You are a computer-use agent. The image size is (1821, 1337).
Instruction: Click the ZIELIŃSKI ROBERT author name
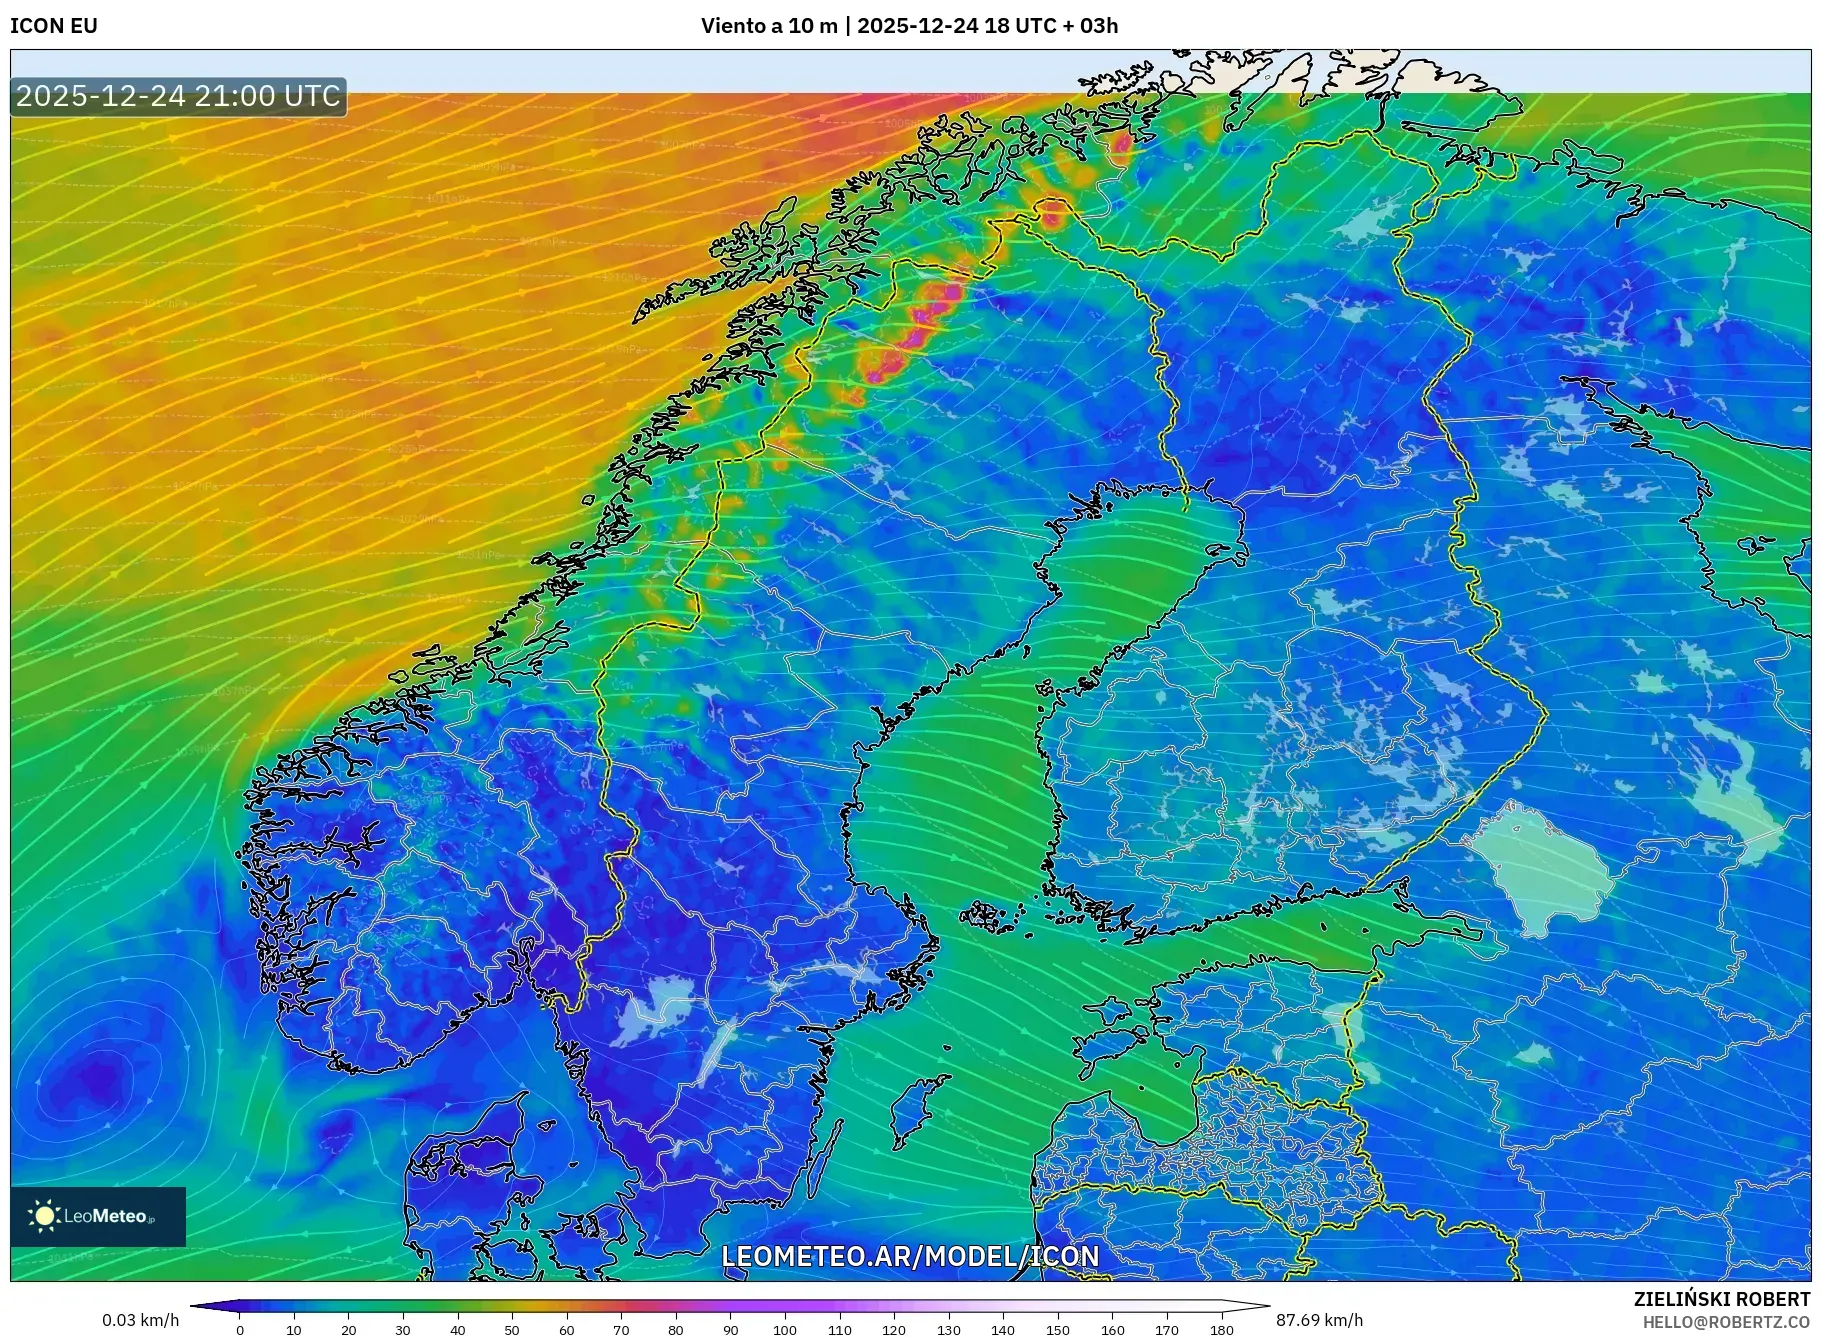point(1721,1299)
